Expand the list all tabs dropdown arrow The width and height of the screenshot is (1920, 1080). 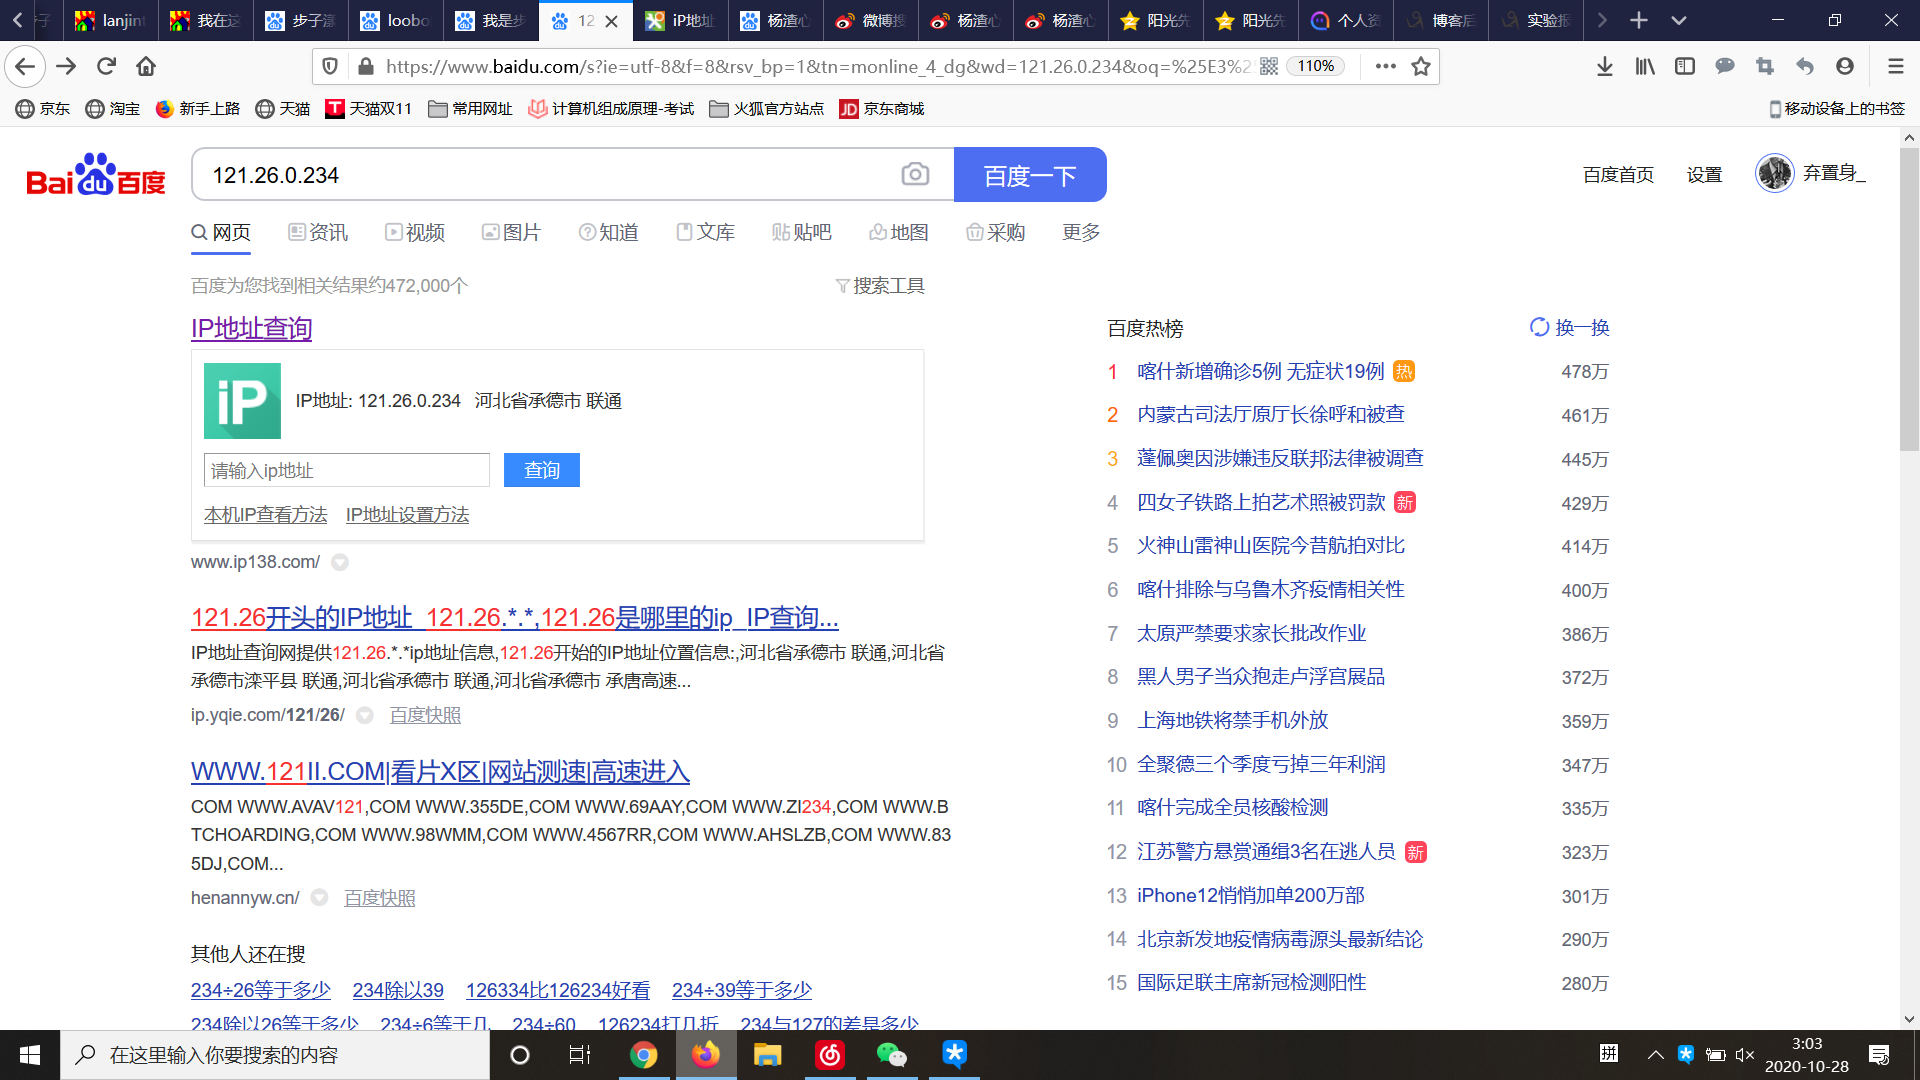(x=1679, y=20)
